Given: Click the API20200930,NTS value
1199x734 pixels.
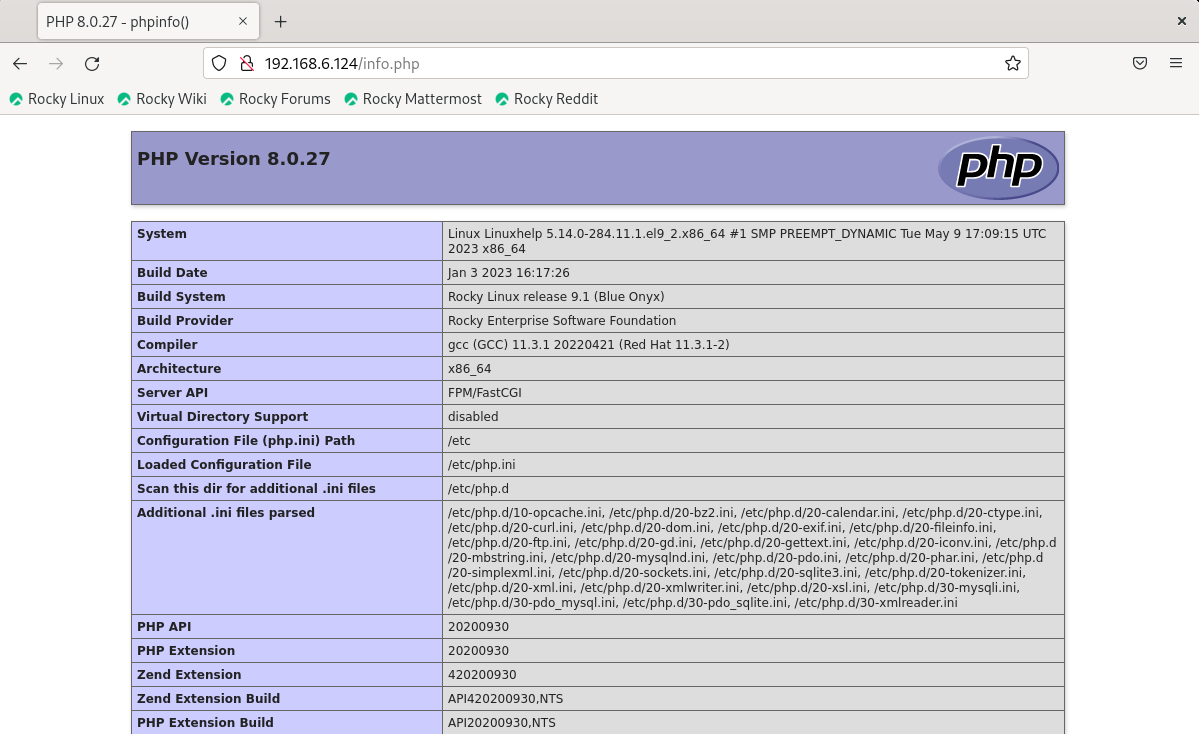Looking at the screenshot, I should click(502, 722).
